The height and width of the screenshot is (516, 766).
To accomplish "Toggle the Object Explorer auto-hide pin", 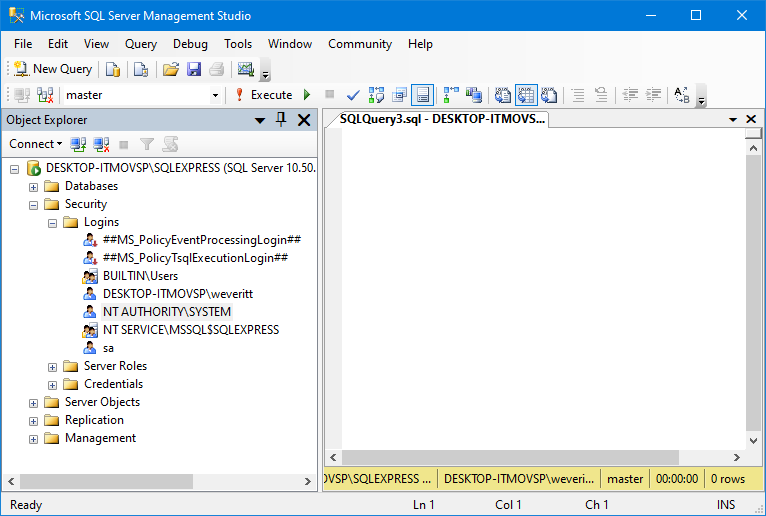I will (281, 120).
